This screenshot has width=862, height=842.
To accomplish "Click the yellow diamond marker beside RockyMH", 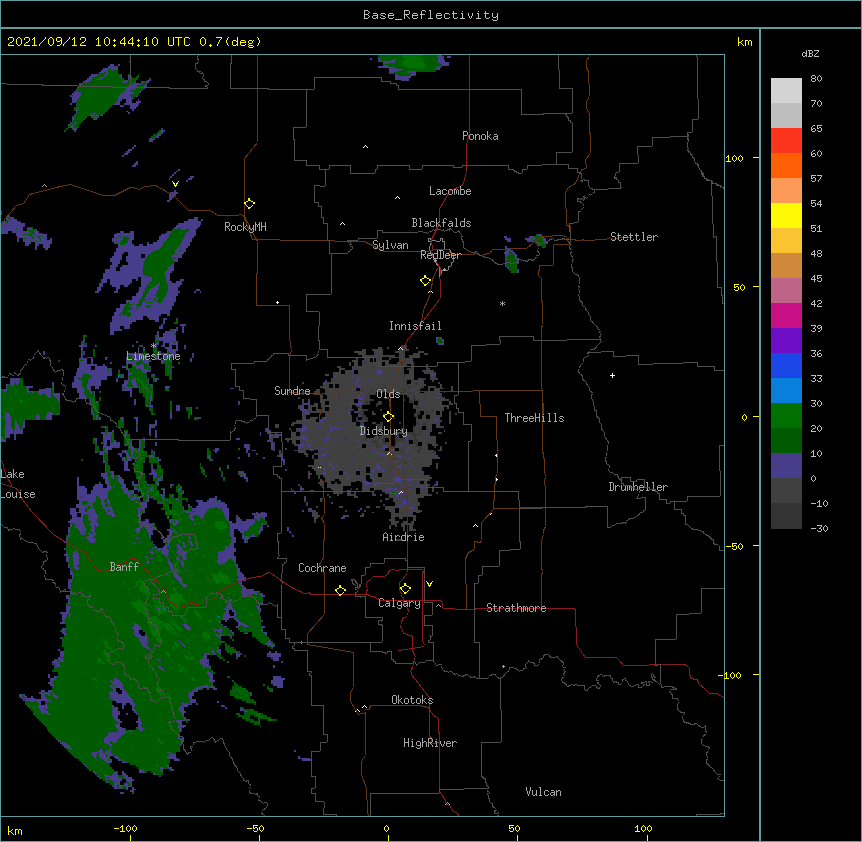I will click(249, 204).
